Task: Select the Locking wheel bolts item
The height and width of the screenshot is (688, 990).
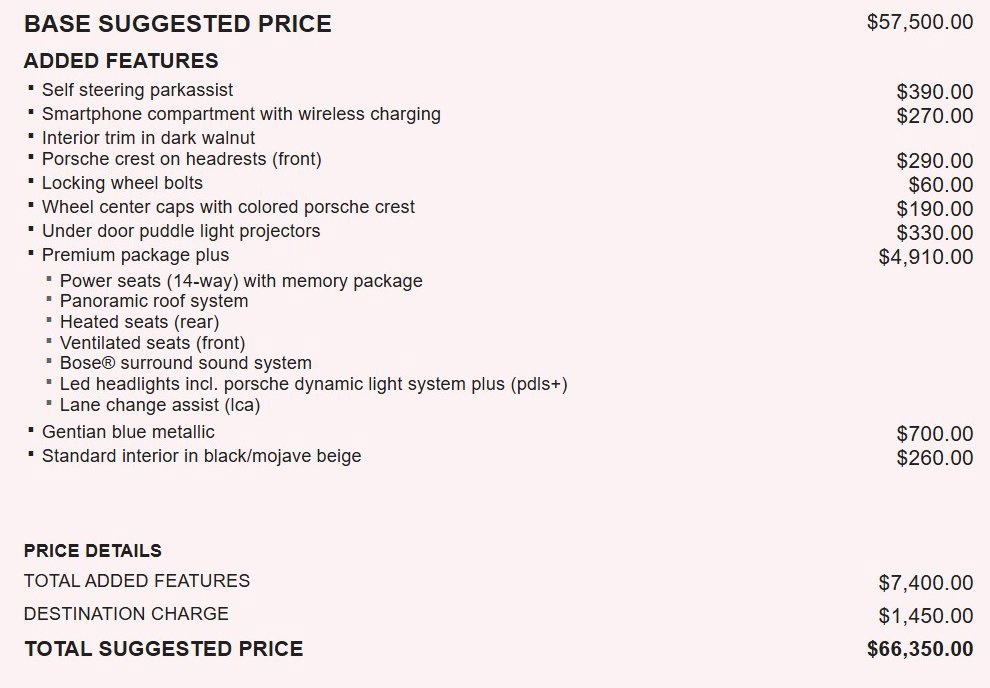Action: pyautogui.click(x=122, y=183)
